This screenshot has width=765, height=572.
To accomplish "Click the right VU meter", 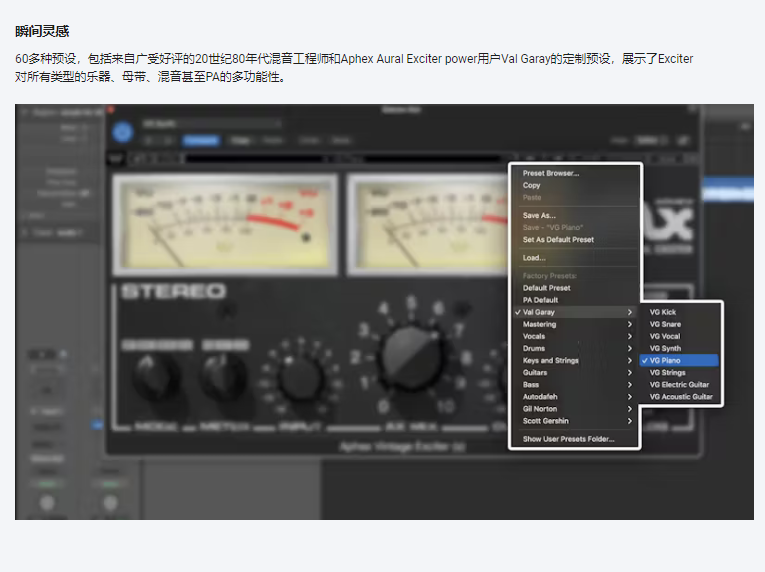I will 428,224.
